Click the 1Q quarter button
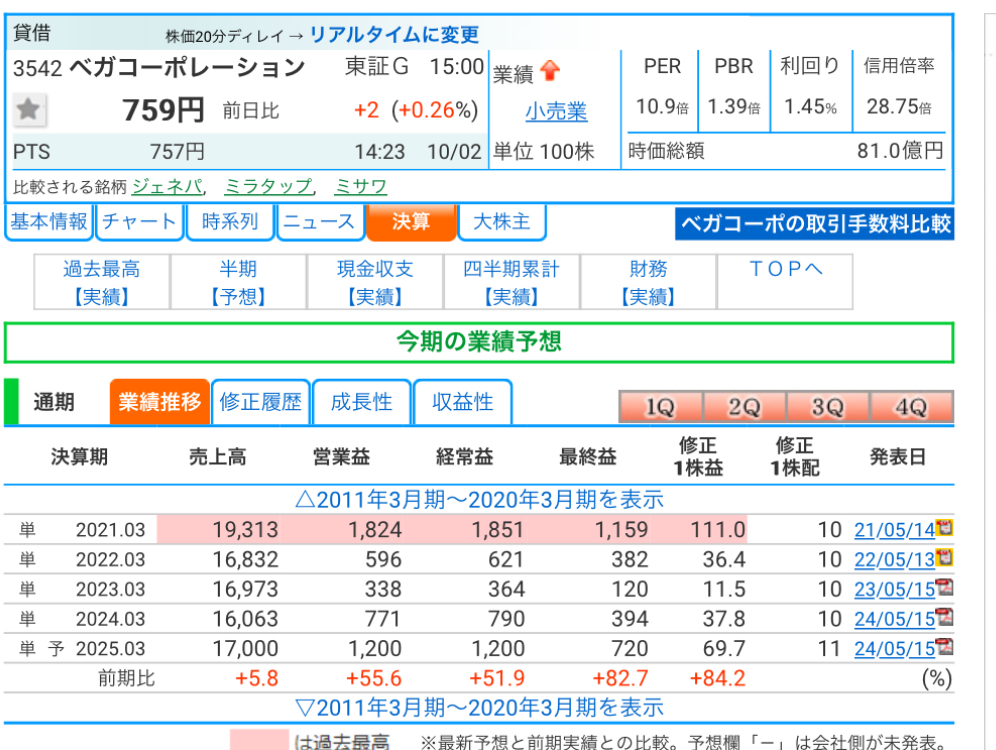Viewport: 996px width, 750px height. click(661, 406)
